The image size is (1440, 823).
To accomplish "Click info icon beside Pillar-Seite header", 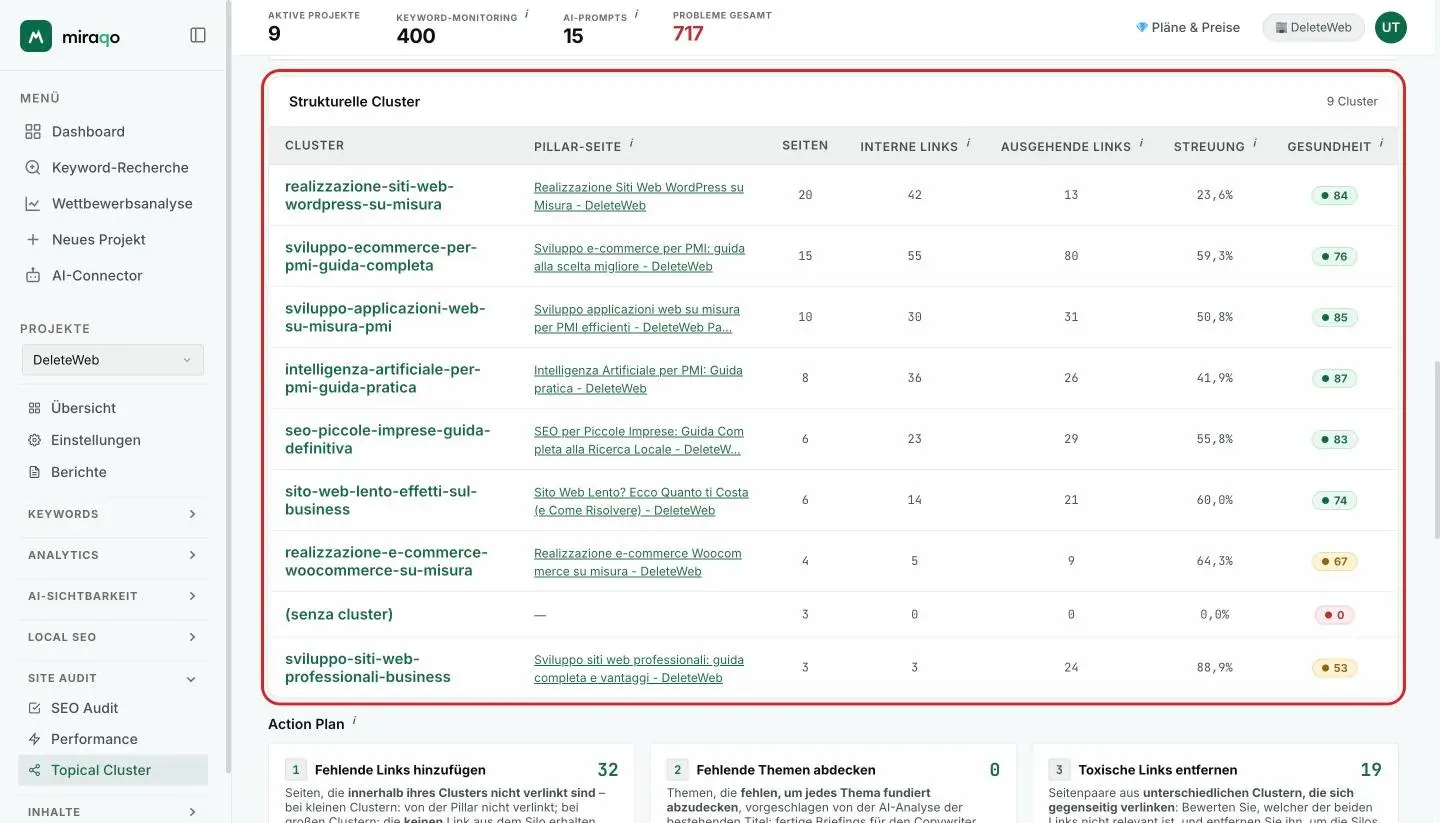I will (x=631, y=144).
